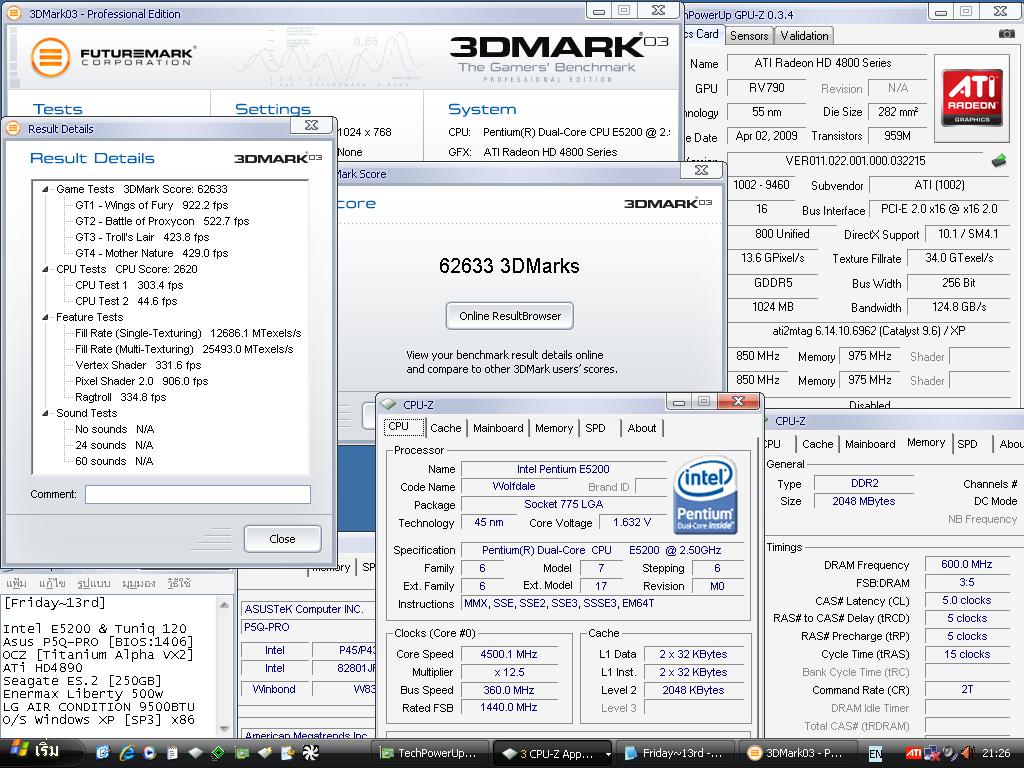Switch to 3DMark03 taskbar button

797,753
